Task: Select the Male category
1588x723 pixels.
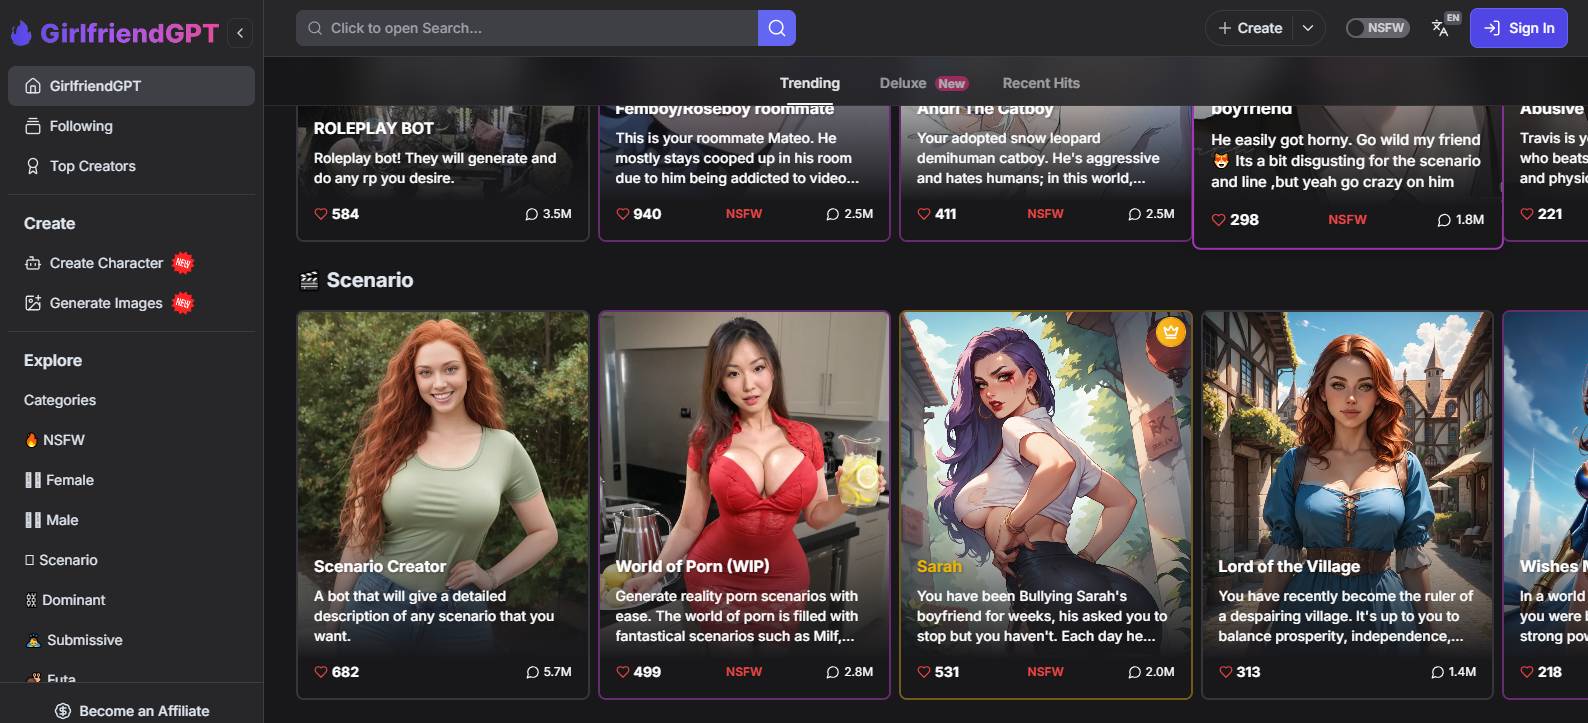Action: 131,520
